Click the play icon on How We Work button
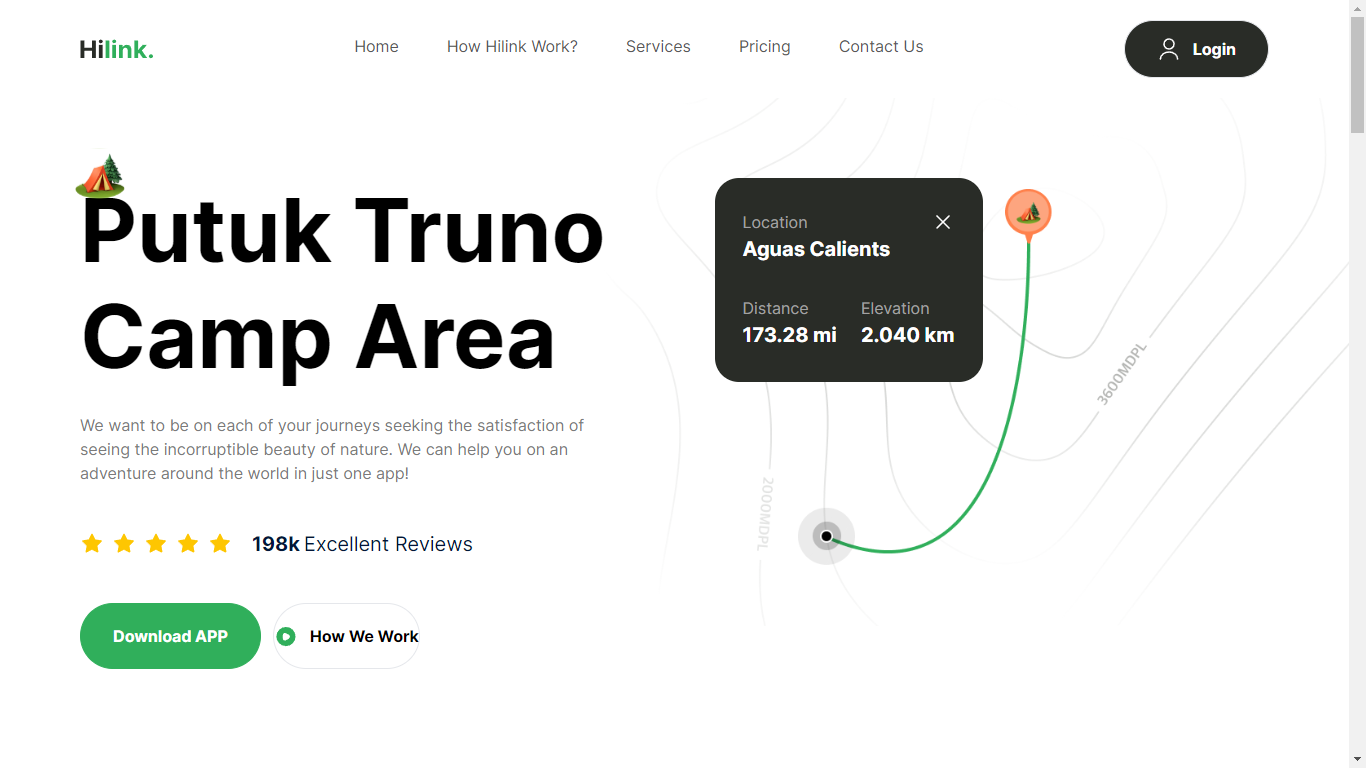This screenshot has width=1366, height=768. 285,636
